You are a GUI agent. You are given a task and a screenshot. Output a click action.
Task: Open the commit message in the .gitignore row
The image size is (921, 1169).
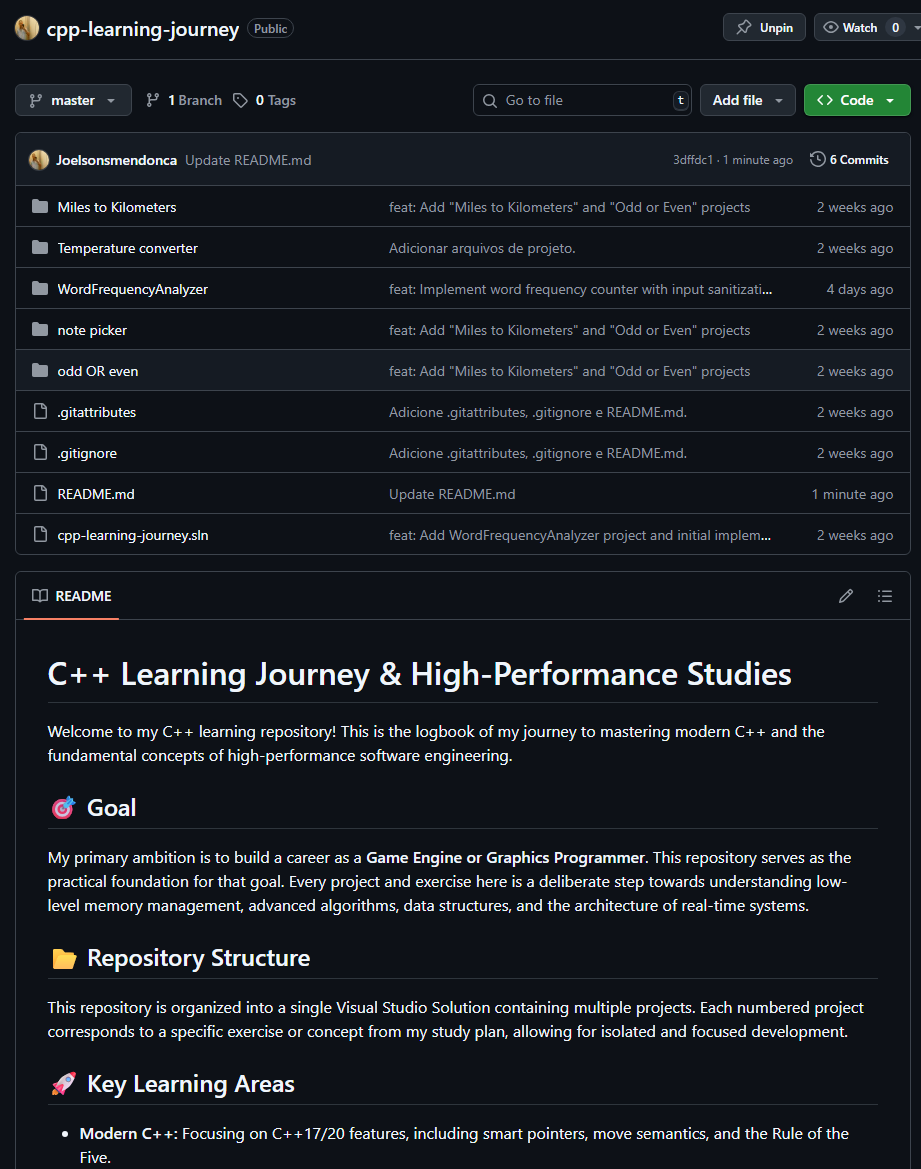click(x=538, y=453)
